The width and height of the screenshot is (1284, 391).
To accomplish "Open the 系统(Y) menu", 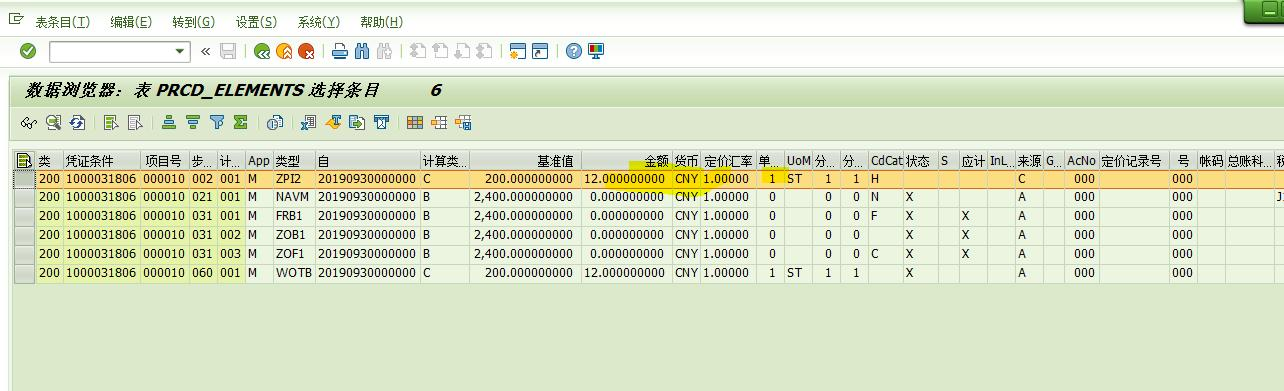I will (x=319, y=22).
